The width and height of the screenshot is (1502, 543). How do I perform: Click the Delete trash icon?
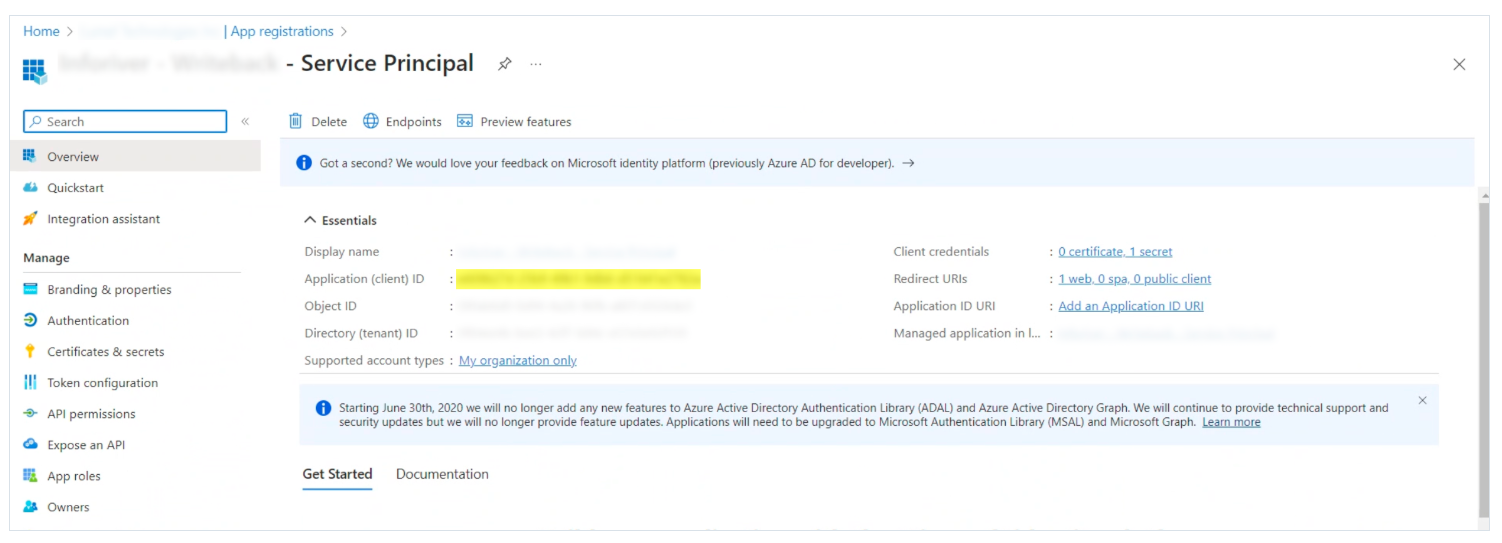tap(296, 121)
